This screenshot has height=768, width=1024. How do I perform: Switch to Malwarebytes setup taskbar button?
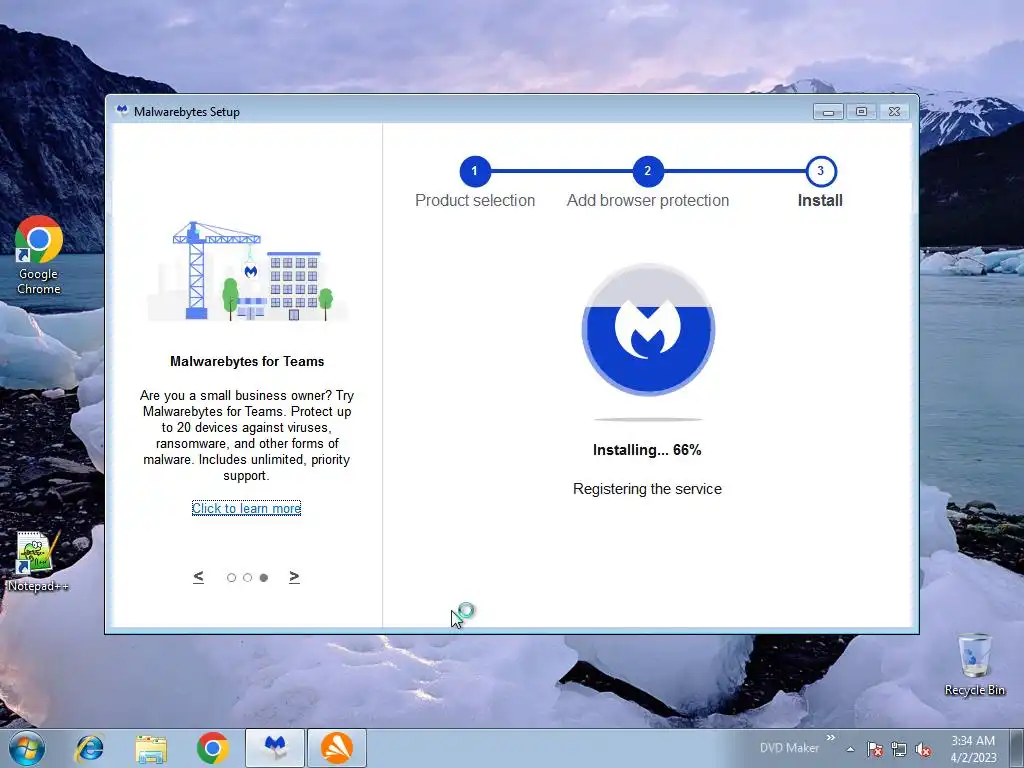pyautogui.click(x=275, y=748)
